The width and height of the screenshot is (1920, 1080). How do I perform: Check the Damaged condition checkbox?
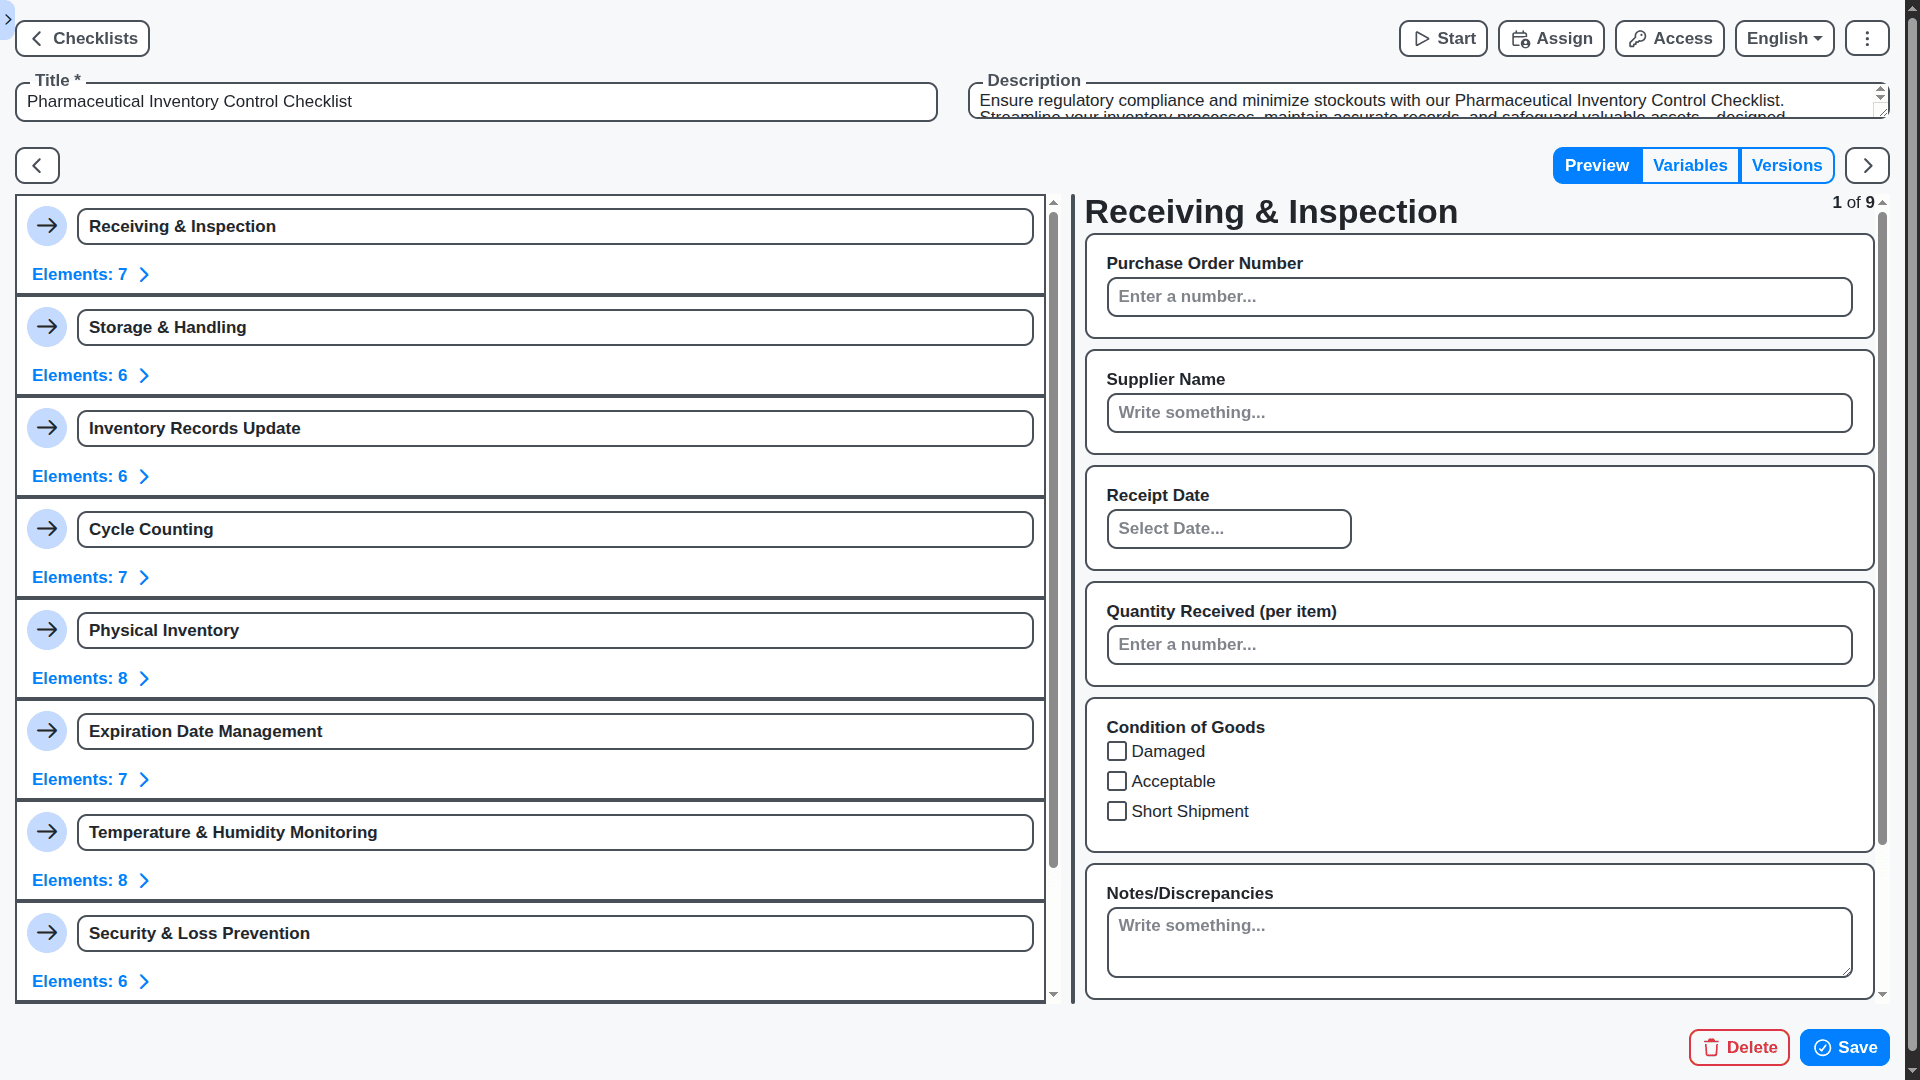coord(1117,751)
